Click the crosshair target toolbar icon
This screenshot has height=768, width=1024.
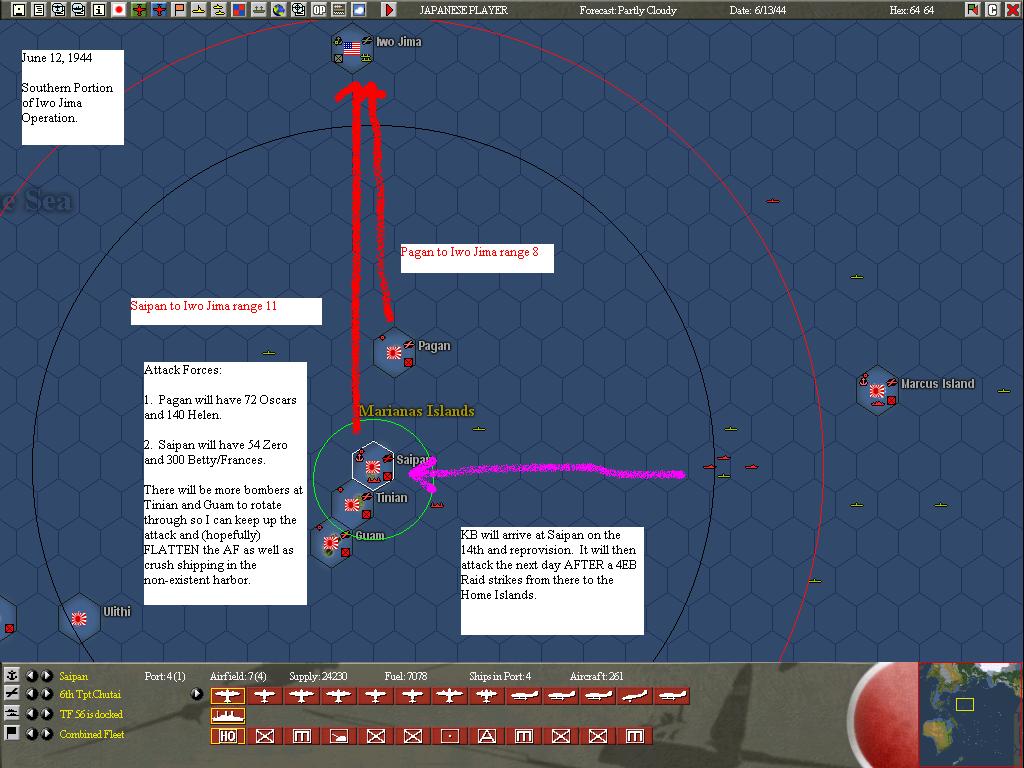[x=298, y=10]
